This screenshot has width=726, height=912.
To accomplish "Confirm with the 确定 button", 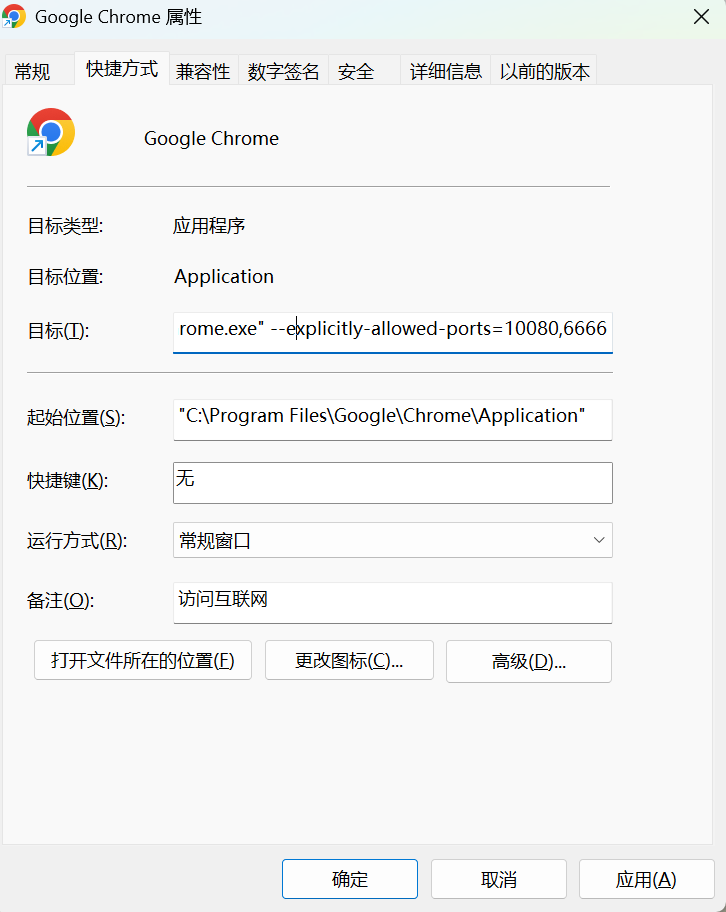I will (350, 879).
